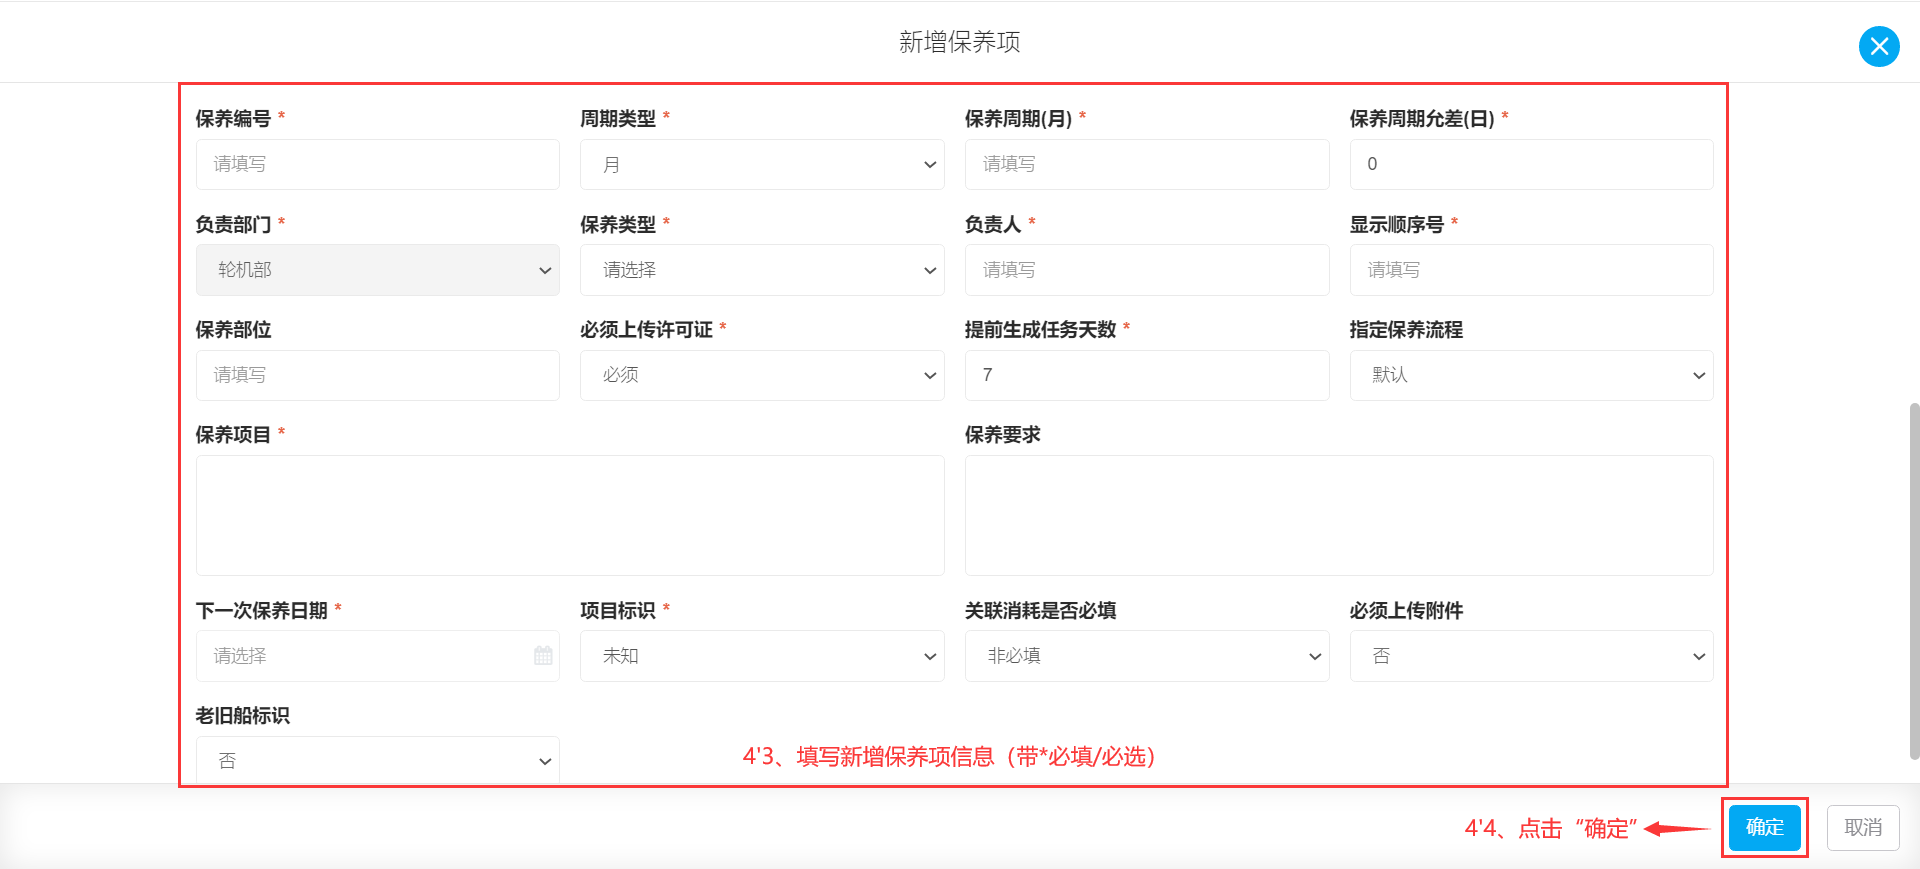Click the 关联消耗是否必填 label
The height and width of the screenshot is (869, 1920).
[x=1040, y=611]
